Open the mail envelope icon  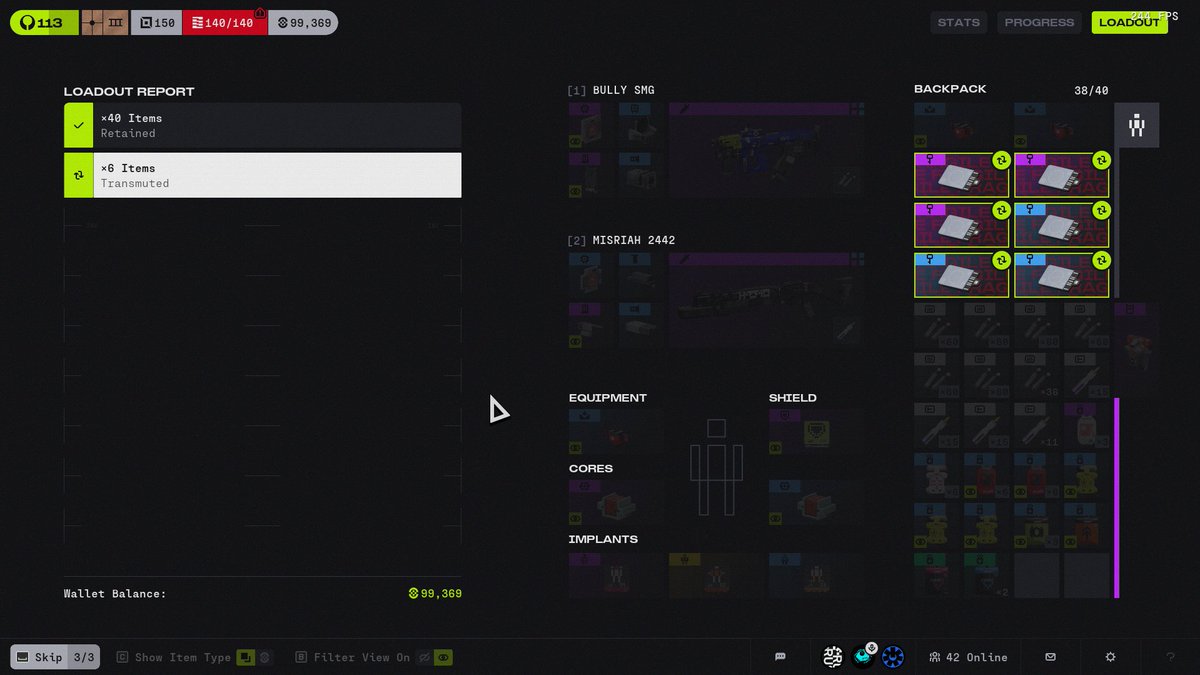tap(1050, 657)
